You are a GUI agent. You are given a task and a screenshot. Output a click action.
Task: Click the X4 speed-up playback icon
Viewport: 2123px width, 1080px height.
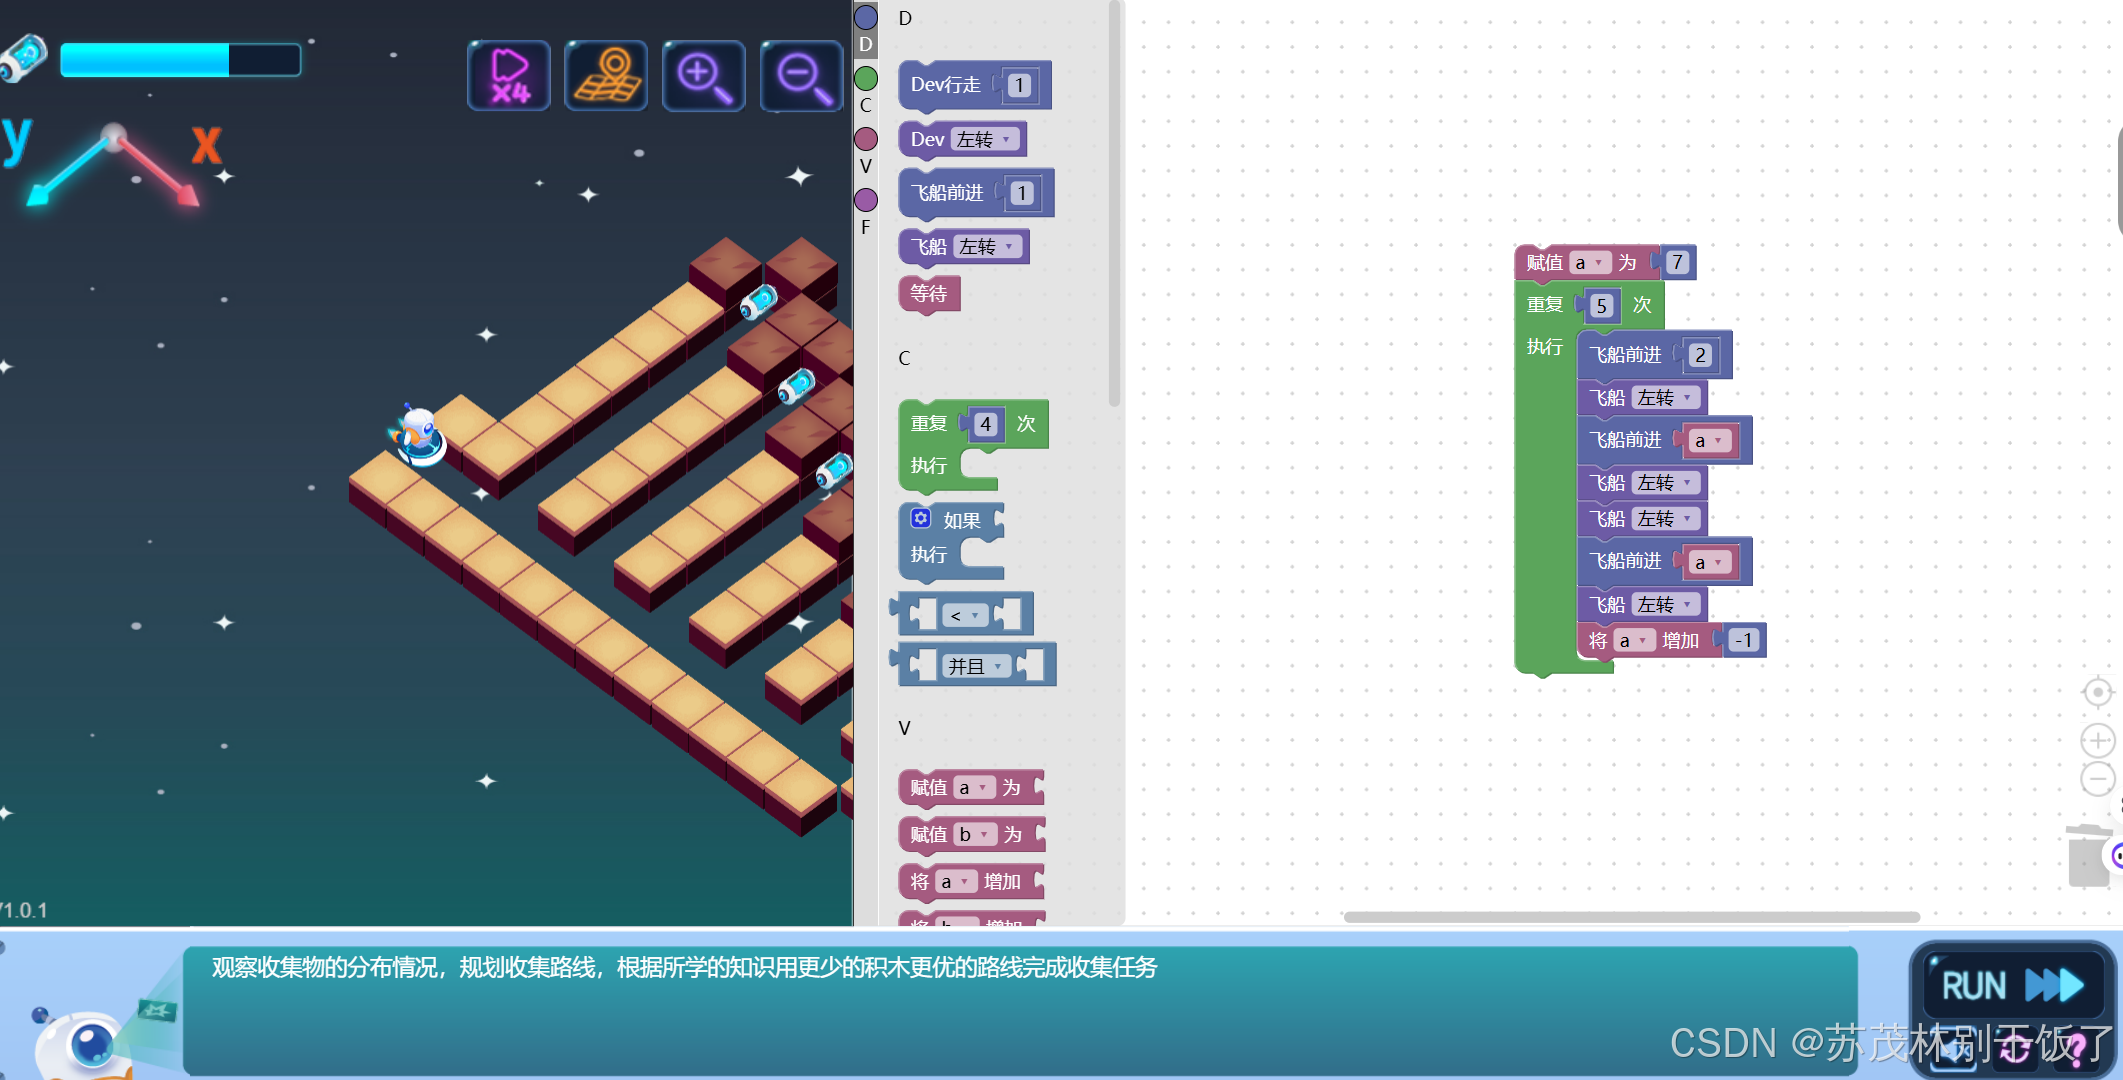point(509,76)
